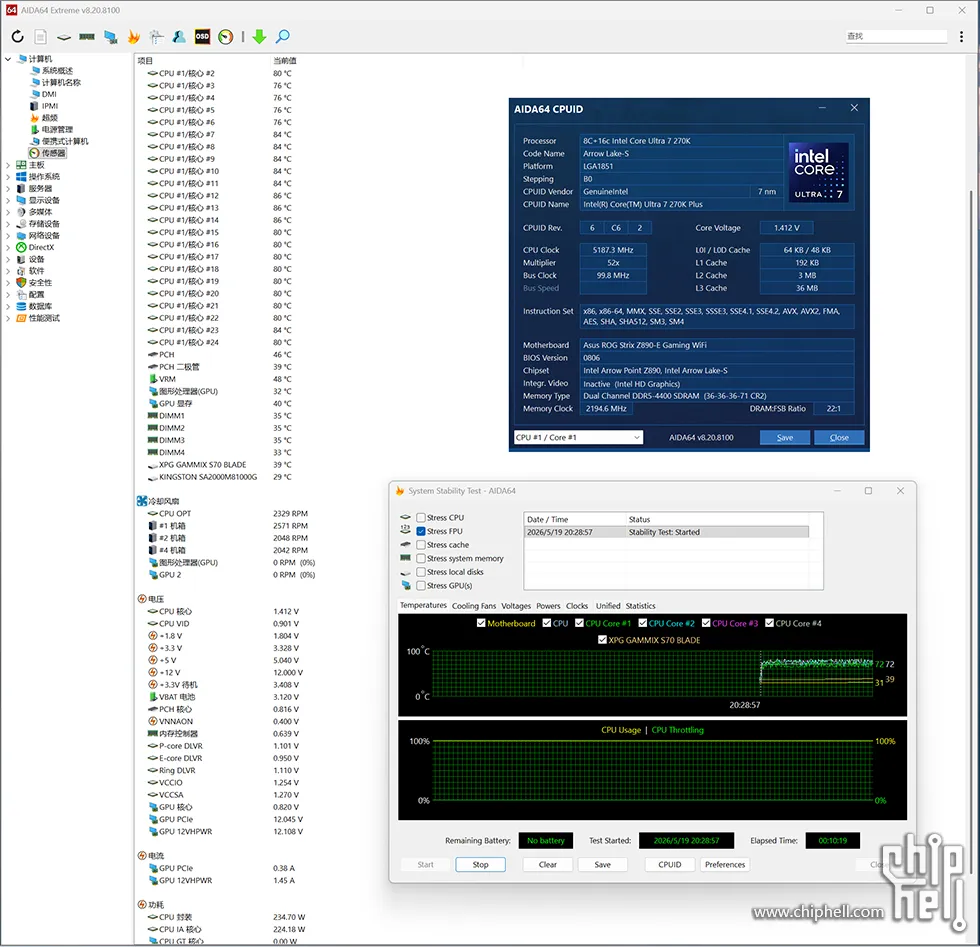980x947 pixels.
Task: Expand the DirectX tree node
Action: 8,248
